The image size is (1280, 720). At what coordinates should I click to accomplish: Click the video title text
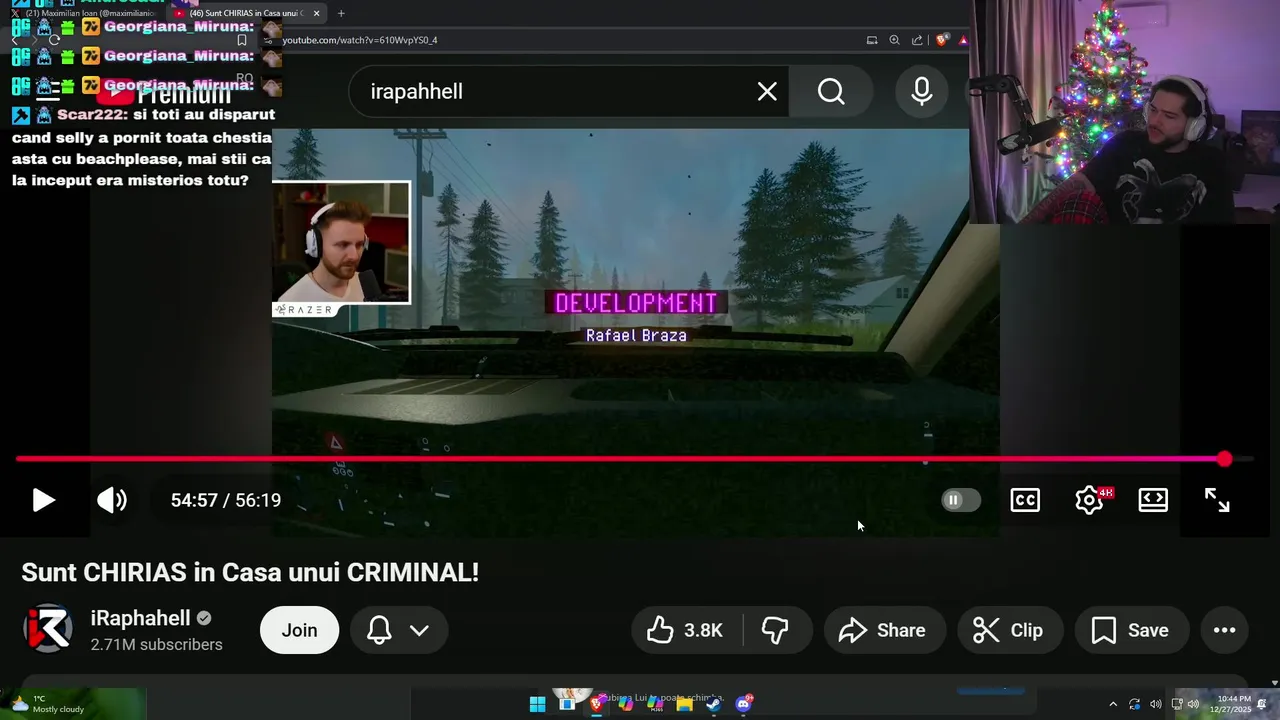250,572
